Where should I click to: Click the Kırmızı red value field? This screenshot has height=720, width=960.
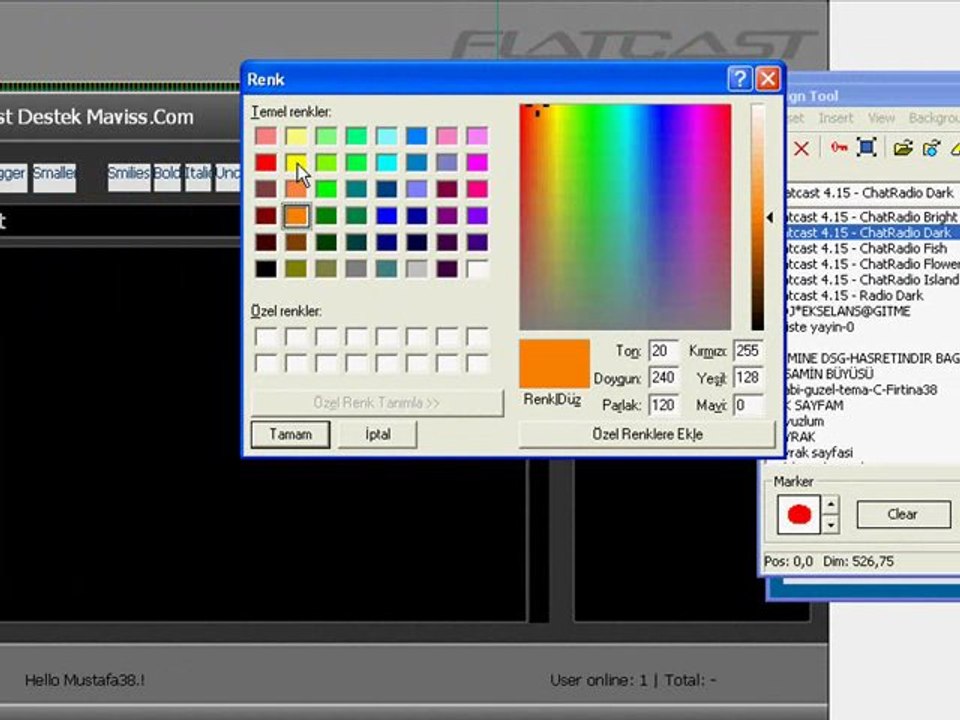[x=748, y=351]
